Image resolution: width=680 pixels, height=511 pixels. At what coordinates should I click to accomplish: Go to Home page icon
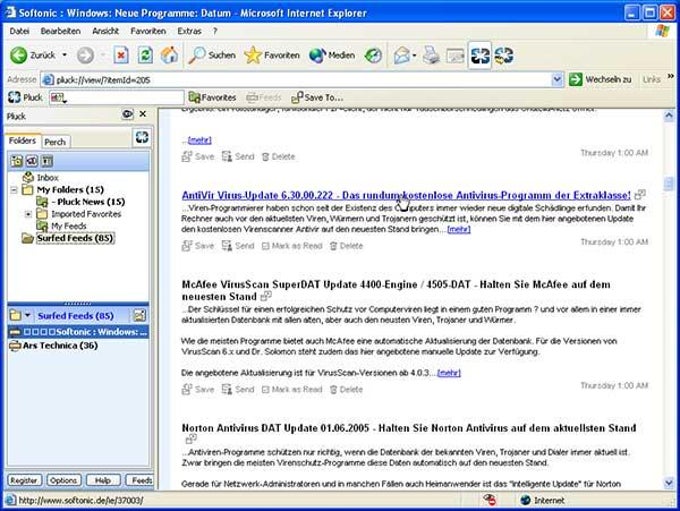pyautogui.click(x=169, y=56)
